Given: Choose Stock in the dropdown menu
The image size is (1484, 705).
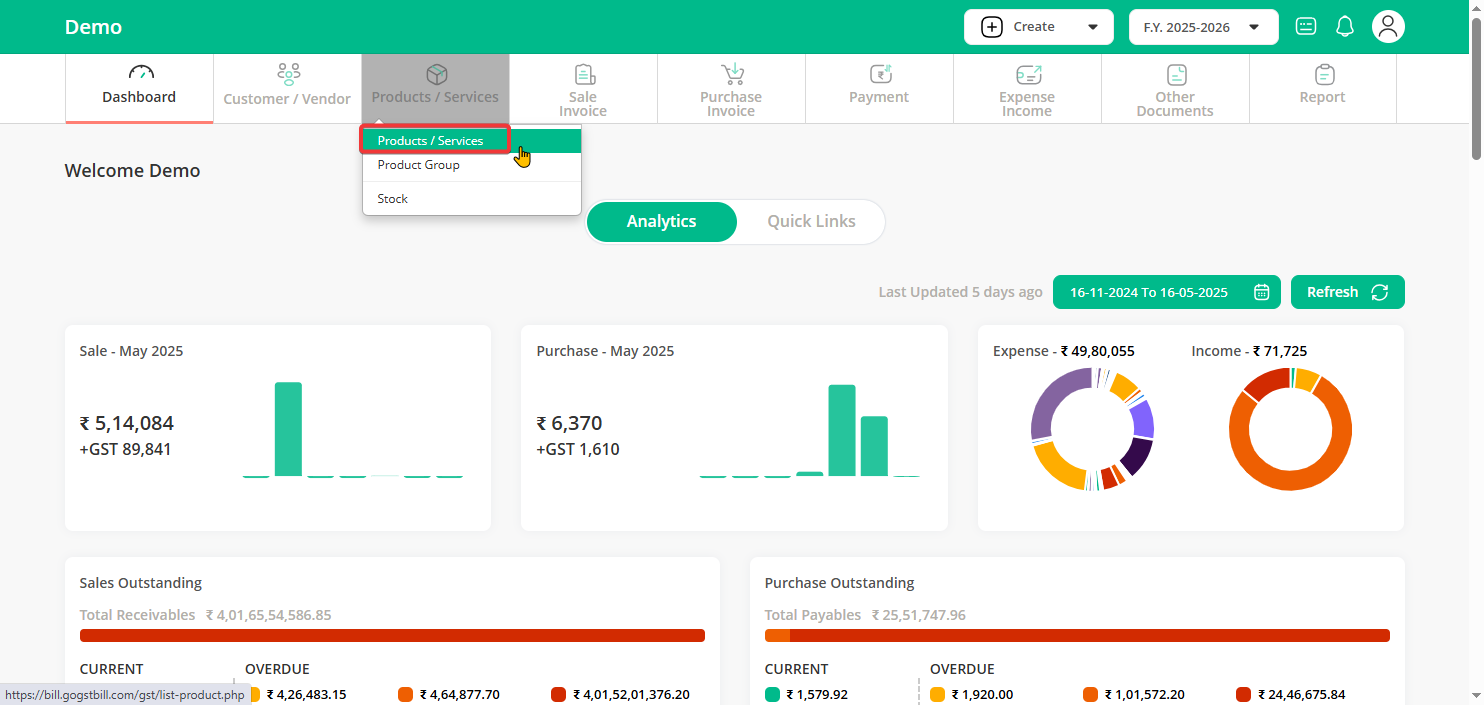Looking at the screenshot, I should pos(393,199).
